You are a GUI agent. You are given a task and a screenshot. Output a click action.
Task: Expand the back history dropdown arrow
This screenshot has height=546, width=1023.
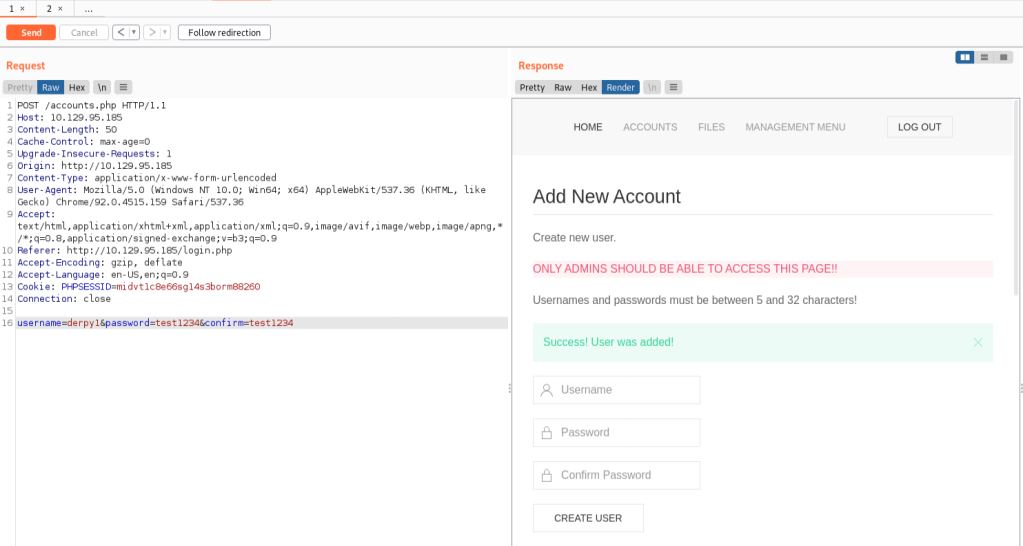click(134, 33)
